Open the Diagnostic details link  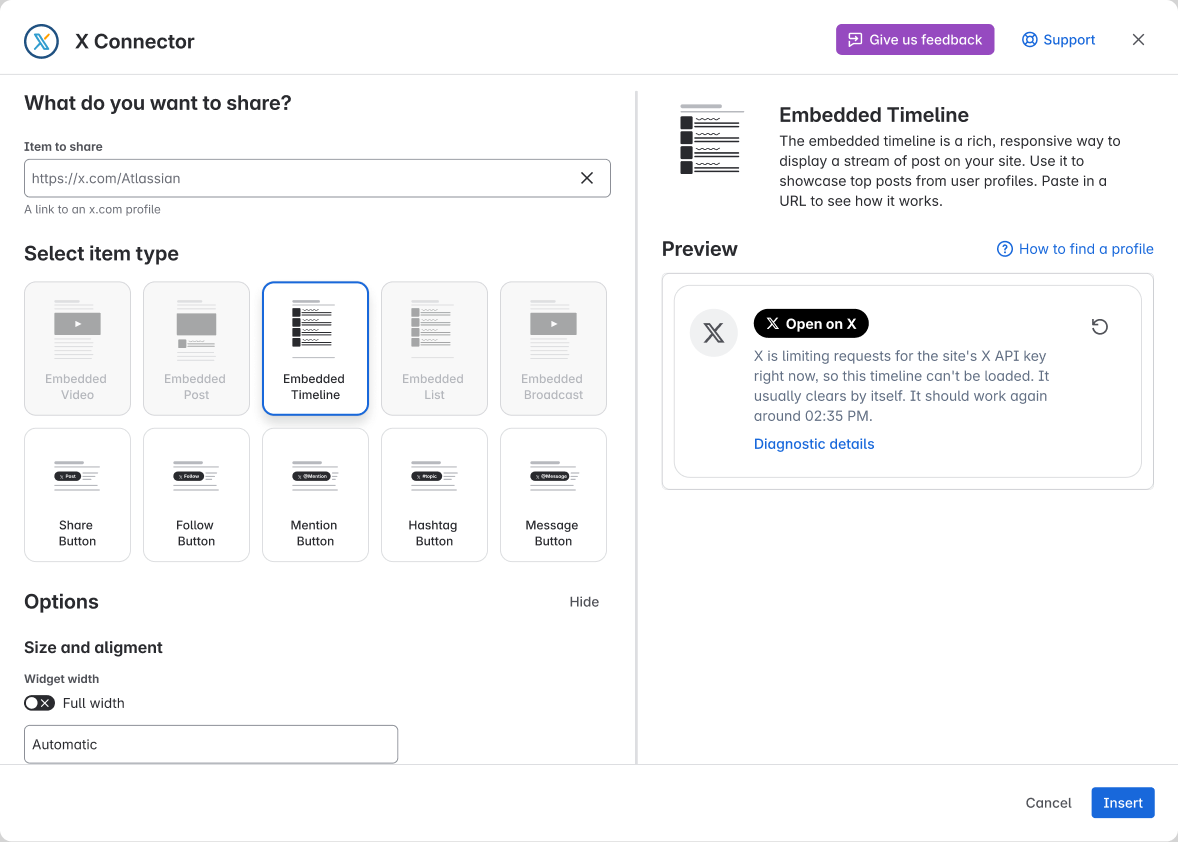click(x=814, y=444)
